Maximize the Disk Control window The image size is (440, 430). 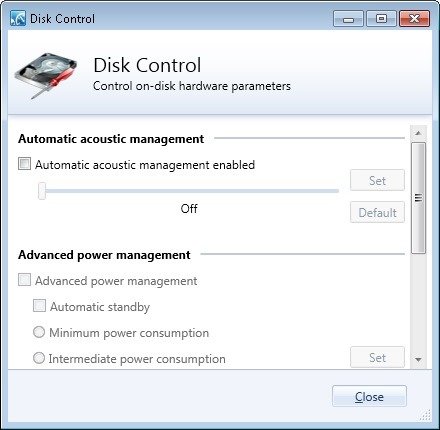coord(381,18)
